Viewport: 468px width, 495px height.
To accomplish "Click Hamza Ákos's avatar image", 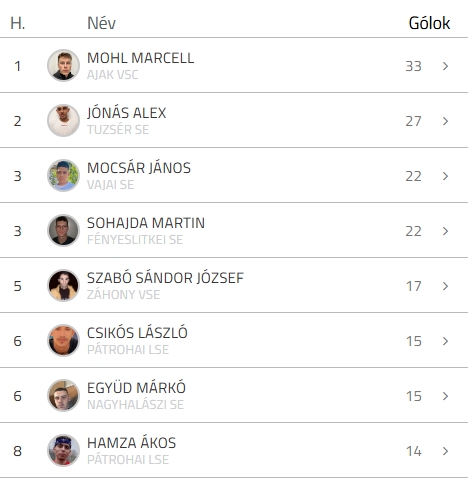I will [63, 450].
